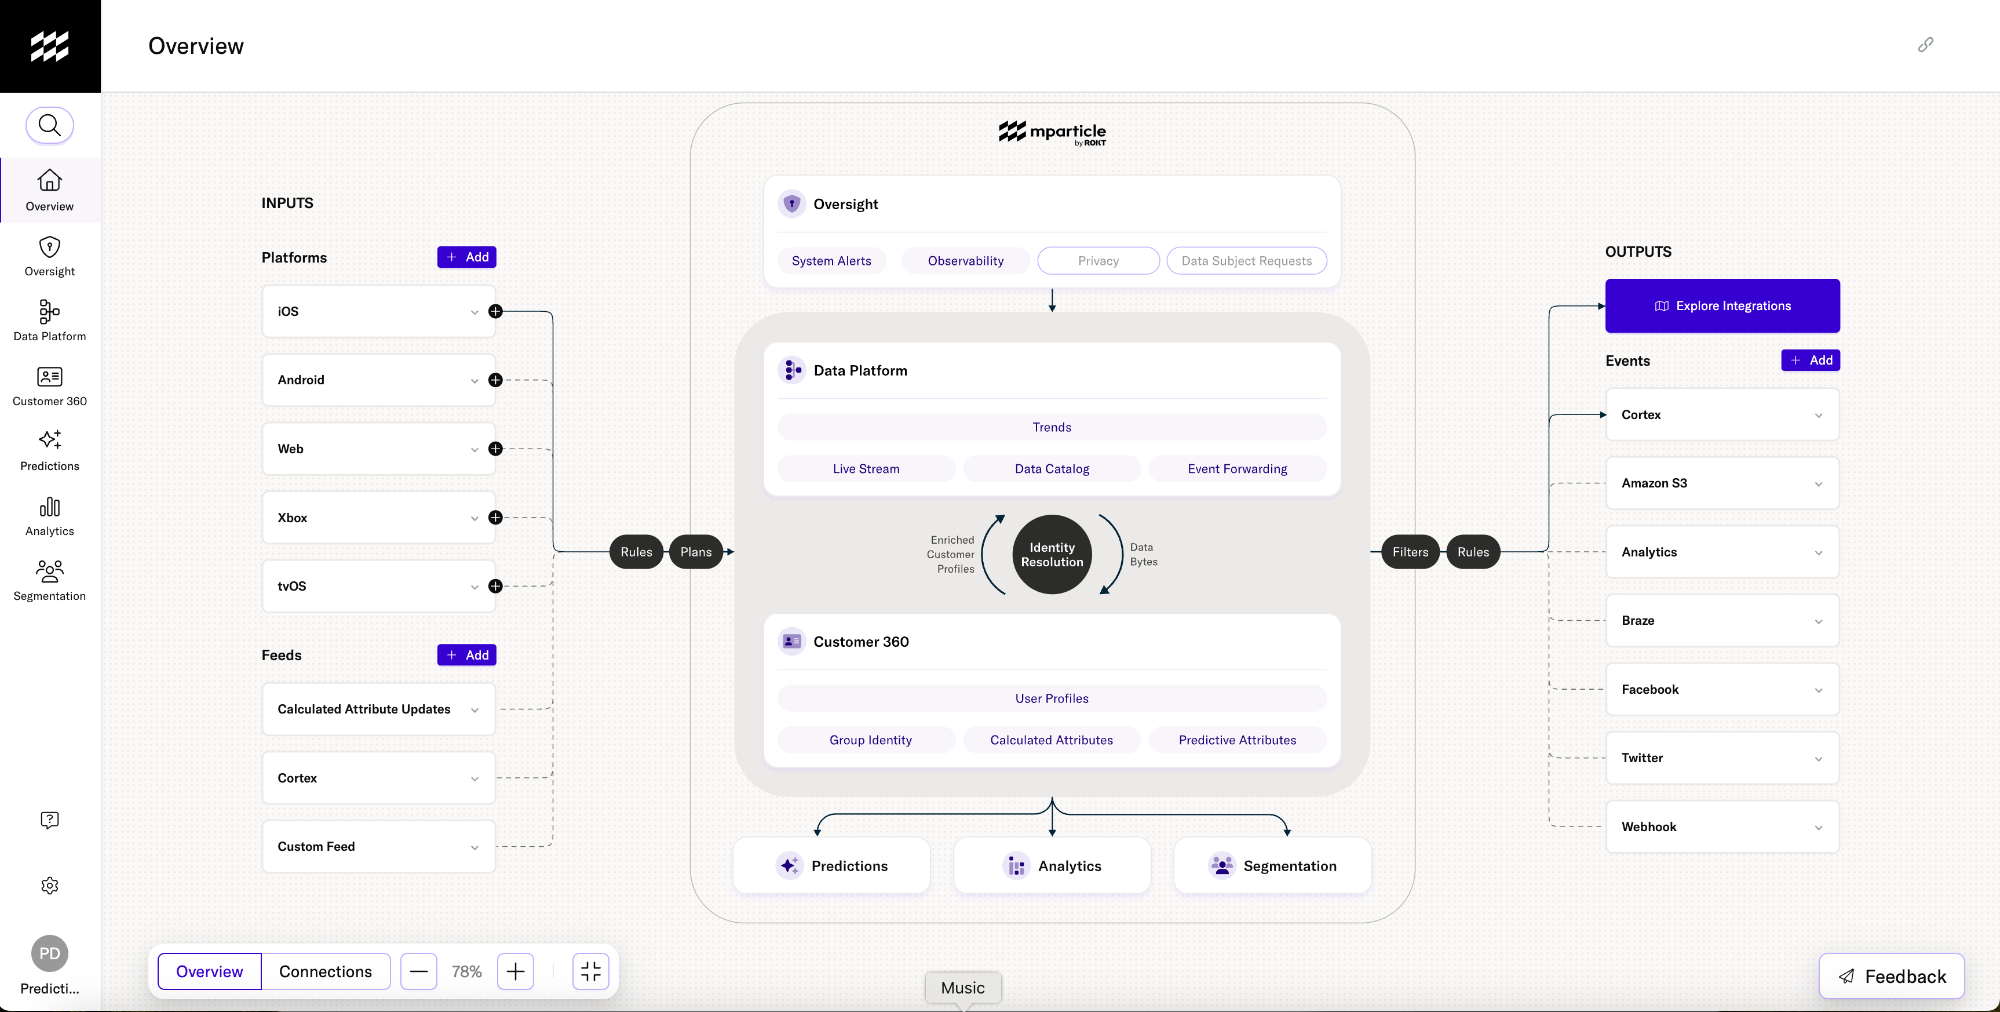Click the Music label at the bottom
Image resolution: width=2000 pixels, height=1012 pixels.
coord(963,988)
